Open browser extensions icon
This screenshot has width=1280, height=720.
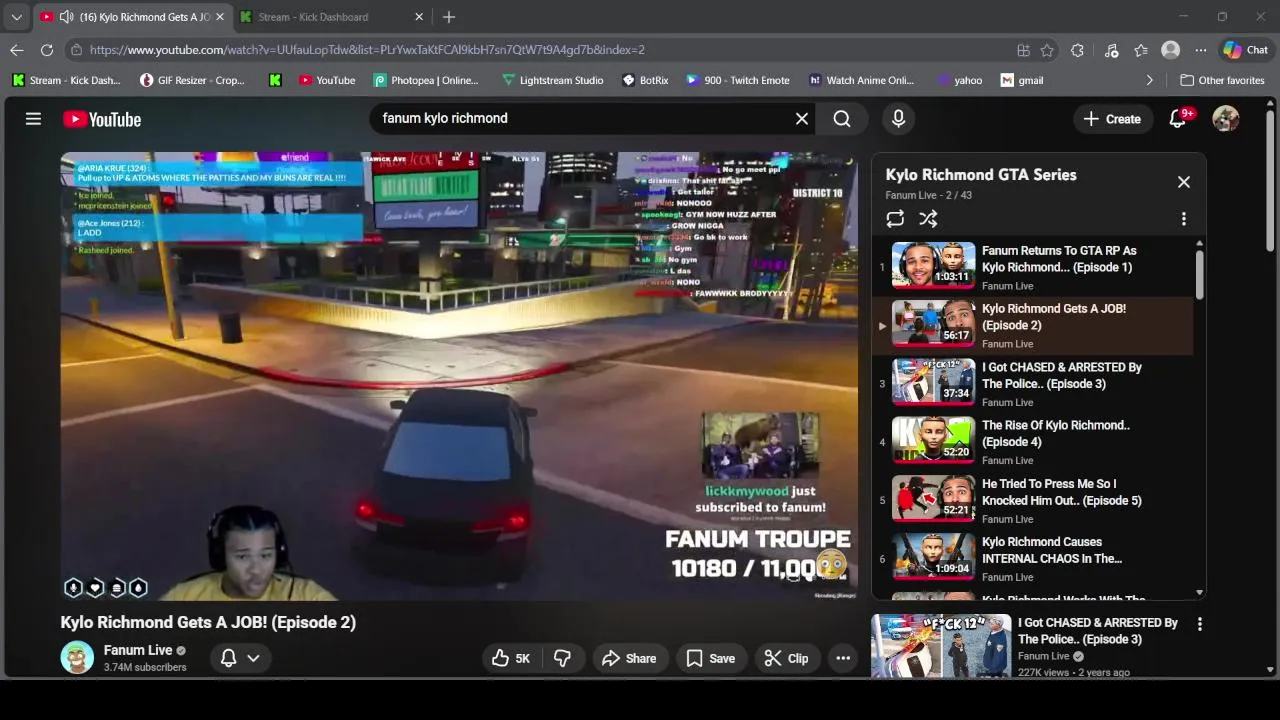[x=1077, y=50]
